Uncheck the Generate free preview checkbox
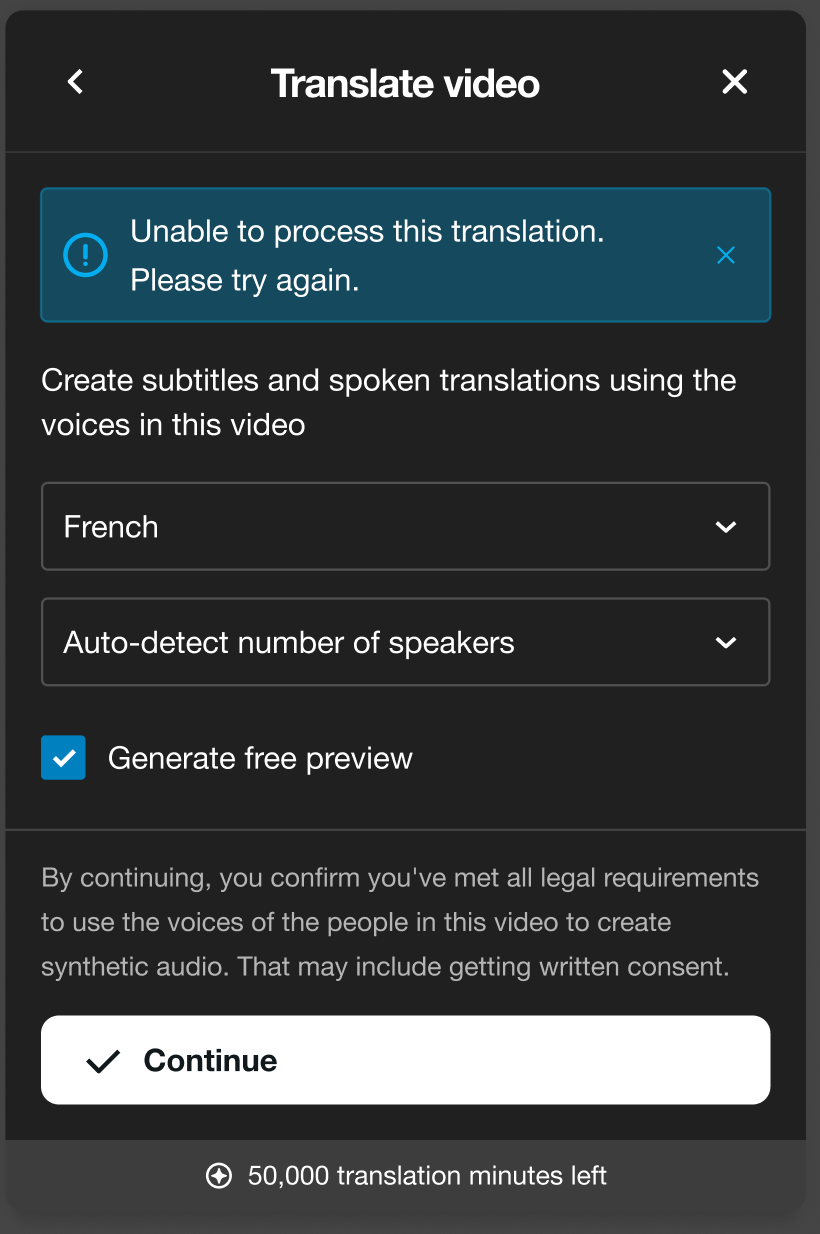 pyautogui.click(x=63, y=758)
